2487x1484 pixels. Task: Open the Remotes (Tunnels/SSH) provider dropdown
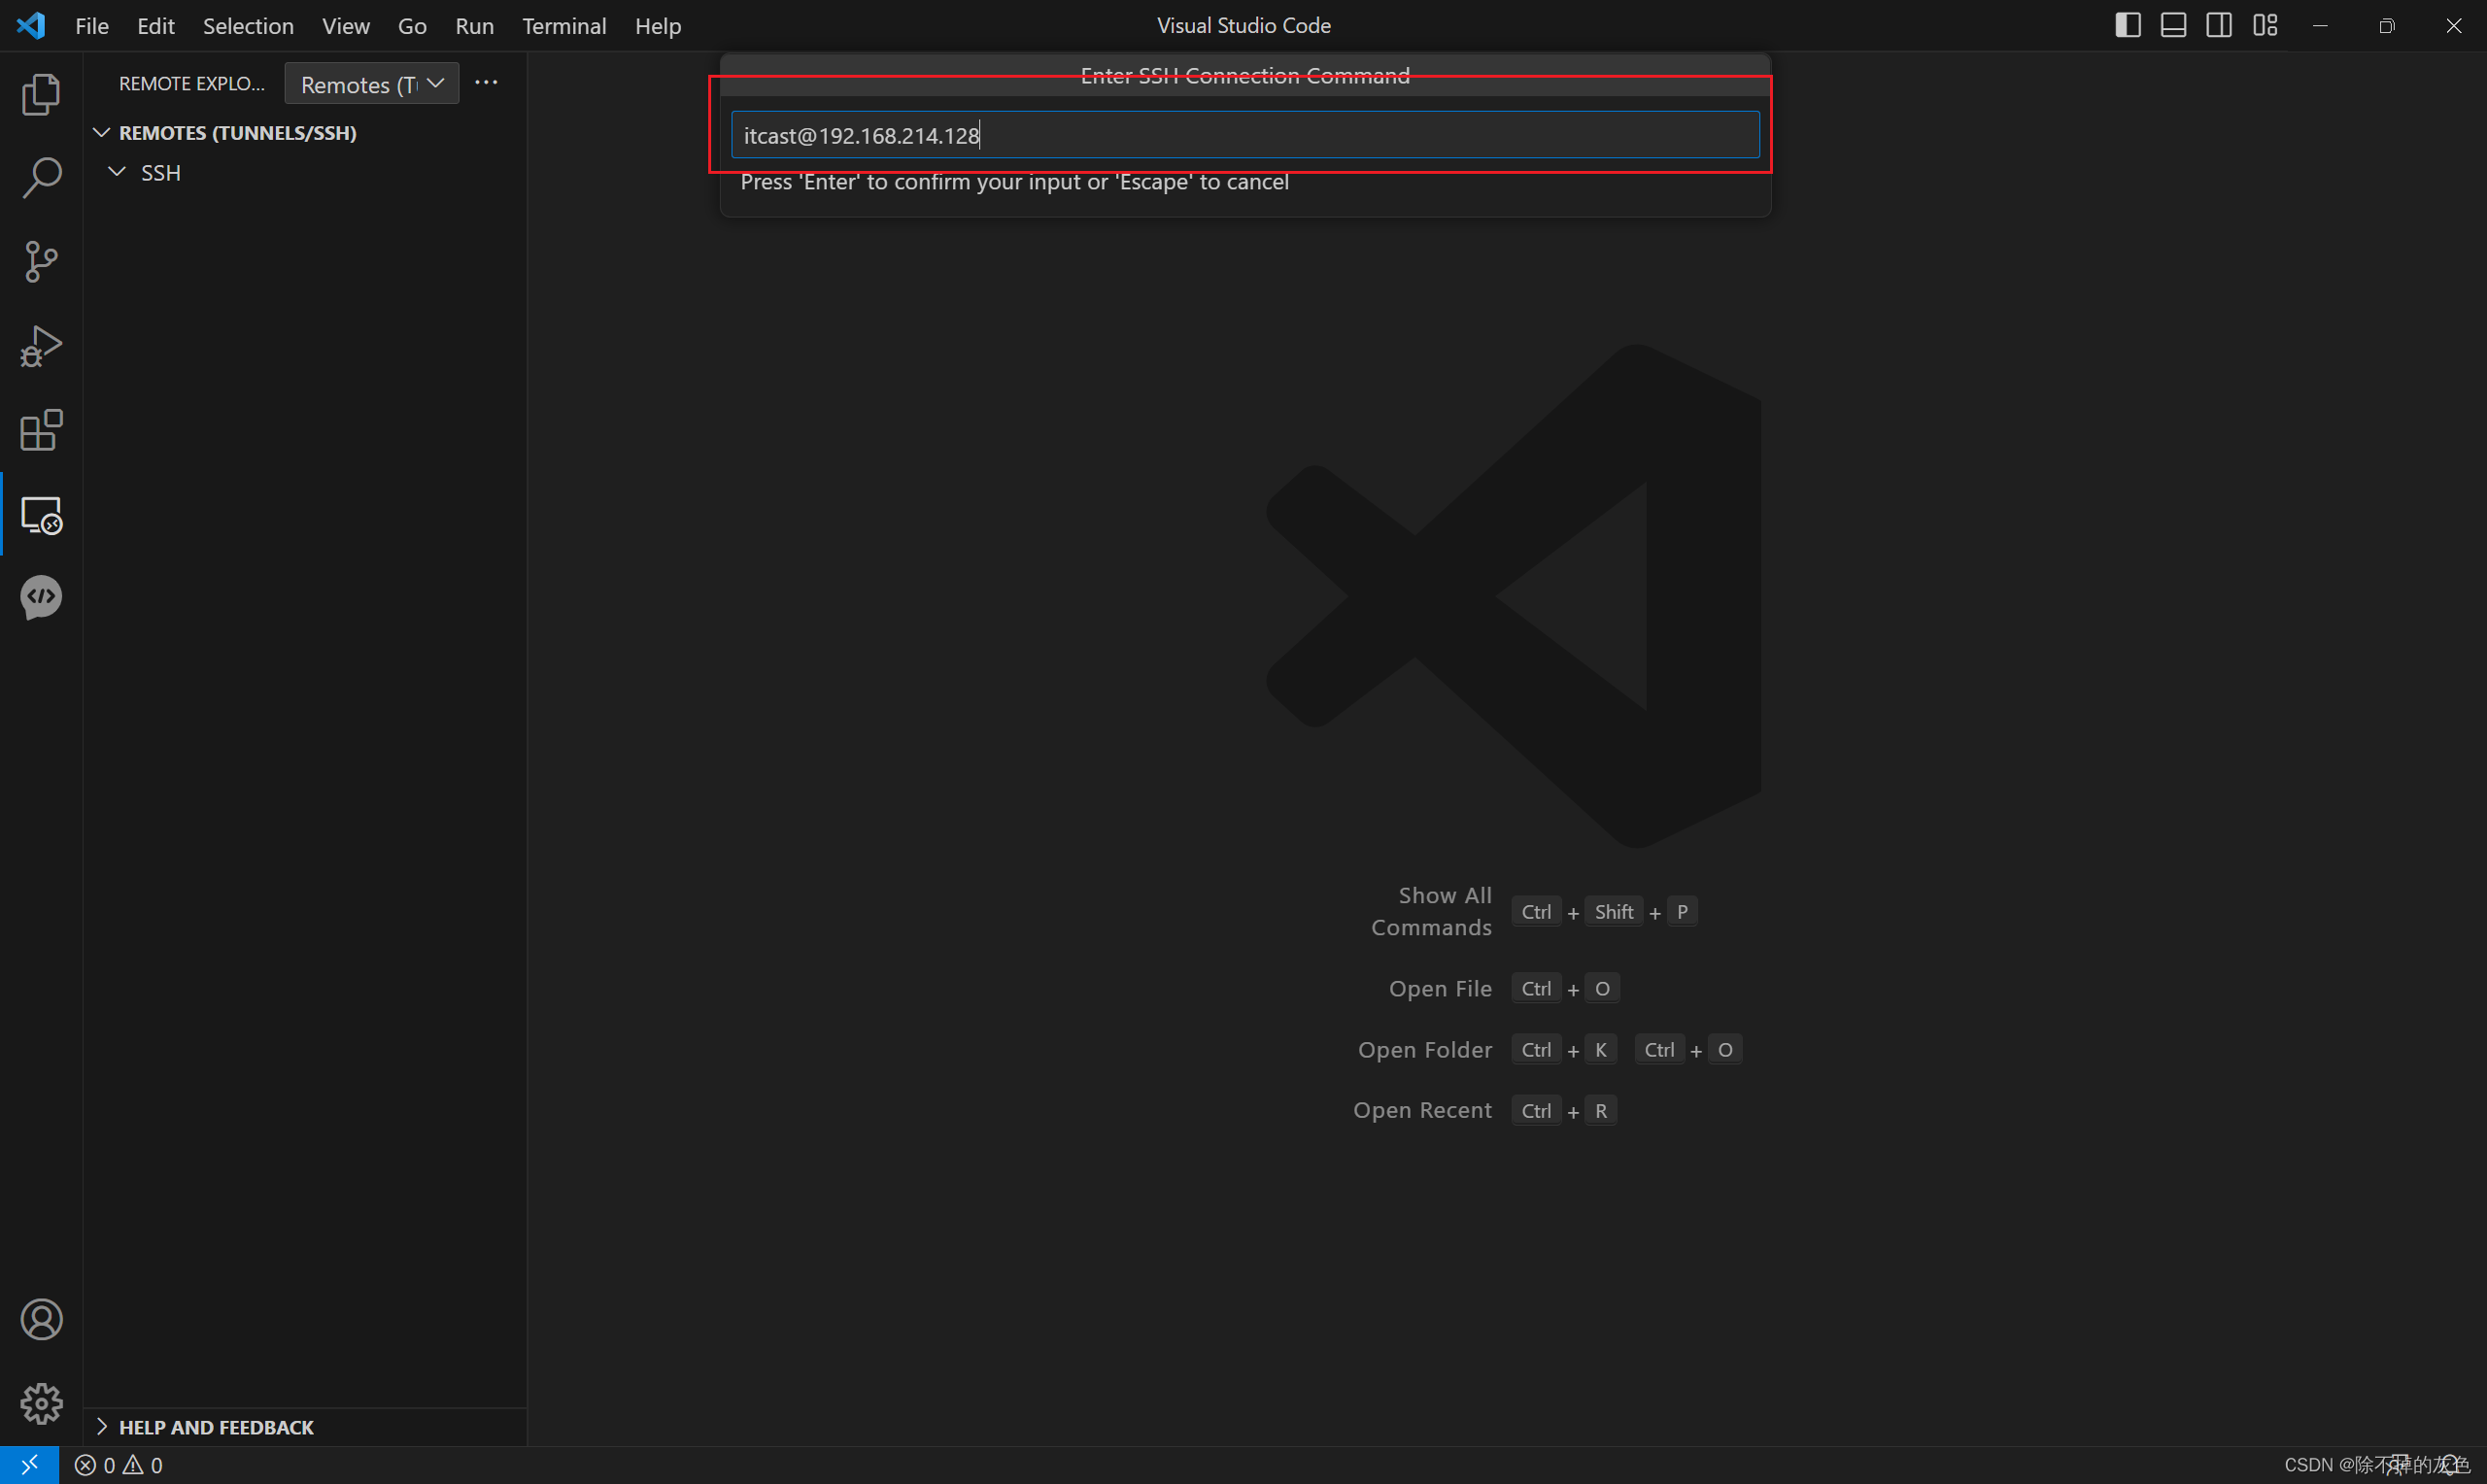(x=371, y=83)
